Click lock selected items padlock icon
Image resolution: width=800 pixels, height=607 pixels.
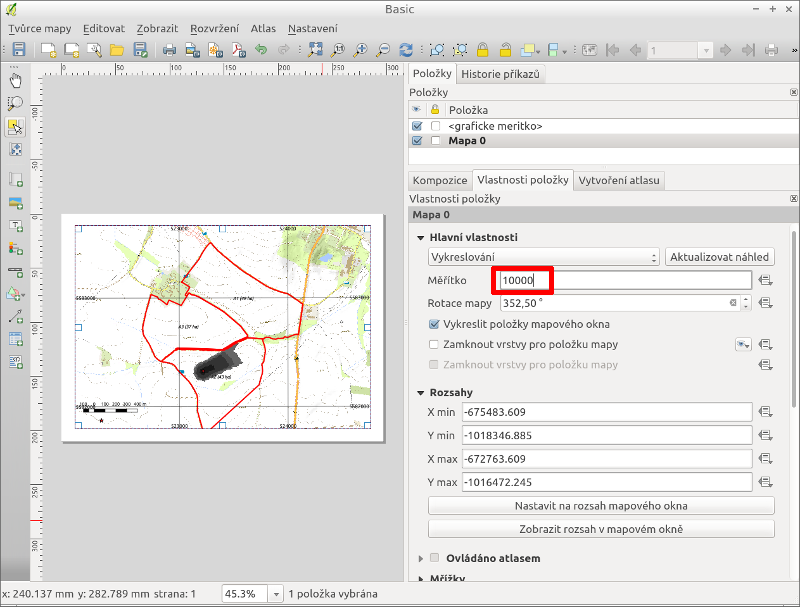click(483, 49)
